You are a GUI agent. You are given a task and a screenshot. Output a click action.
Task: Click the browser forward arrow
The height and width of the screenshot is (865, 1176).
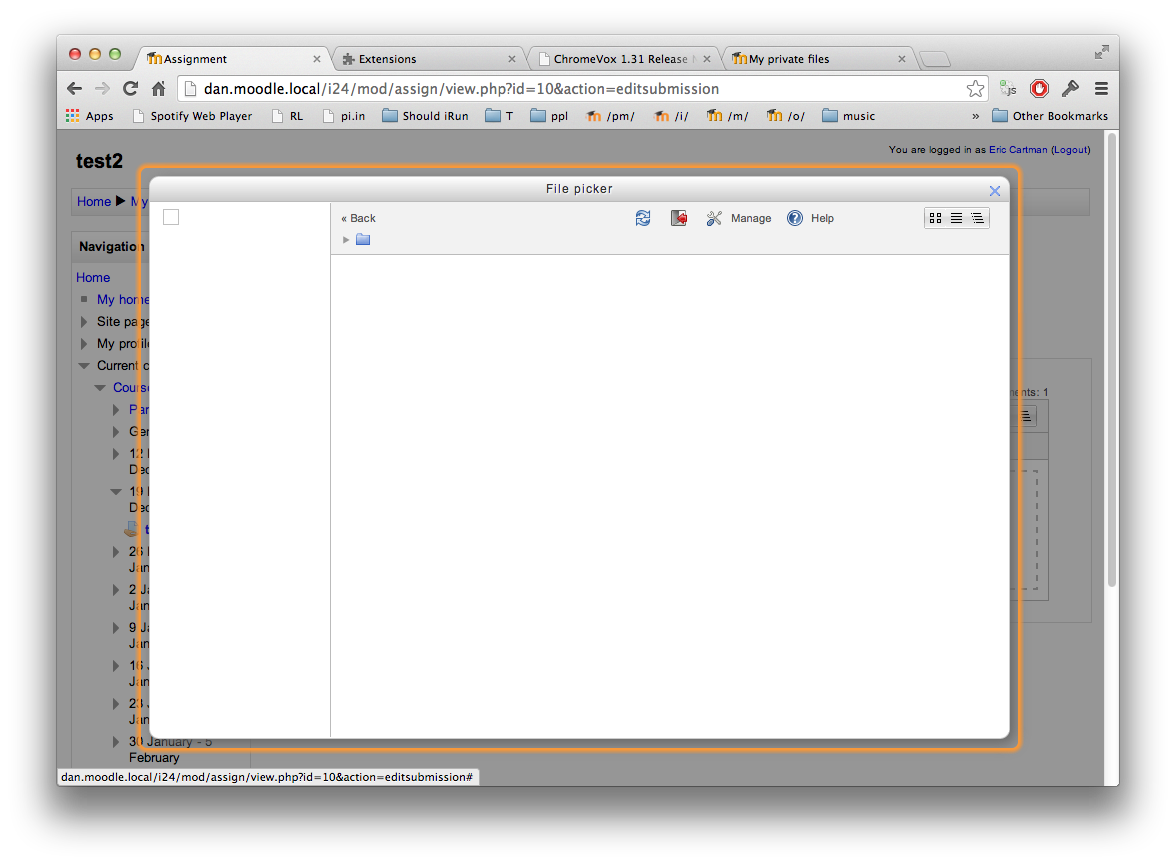click(102, 89)
